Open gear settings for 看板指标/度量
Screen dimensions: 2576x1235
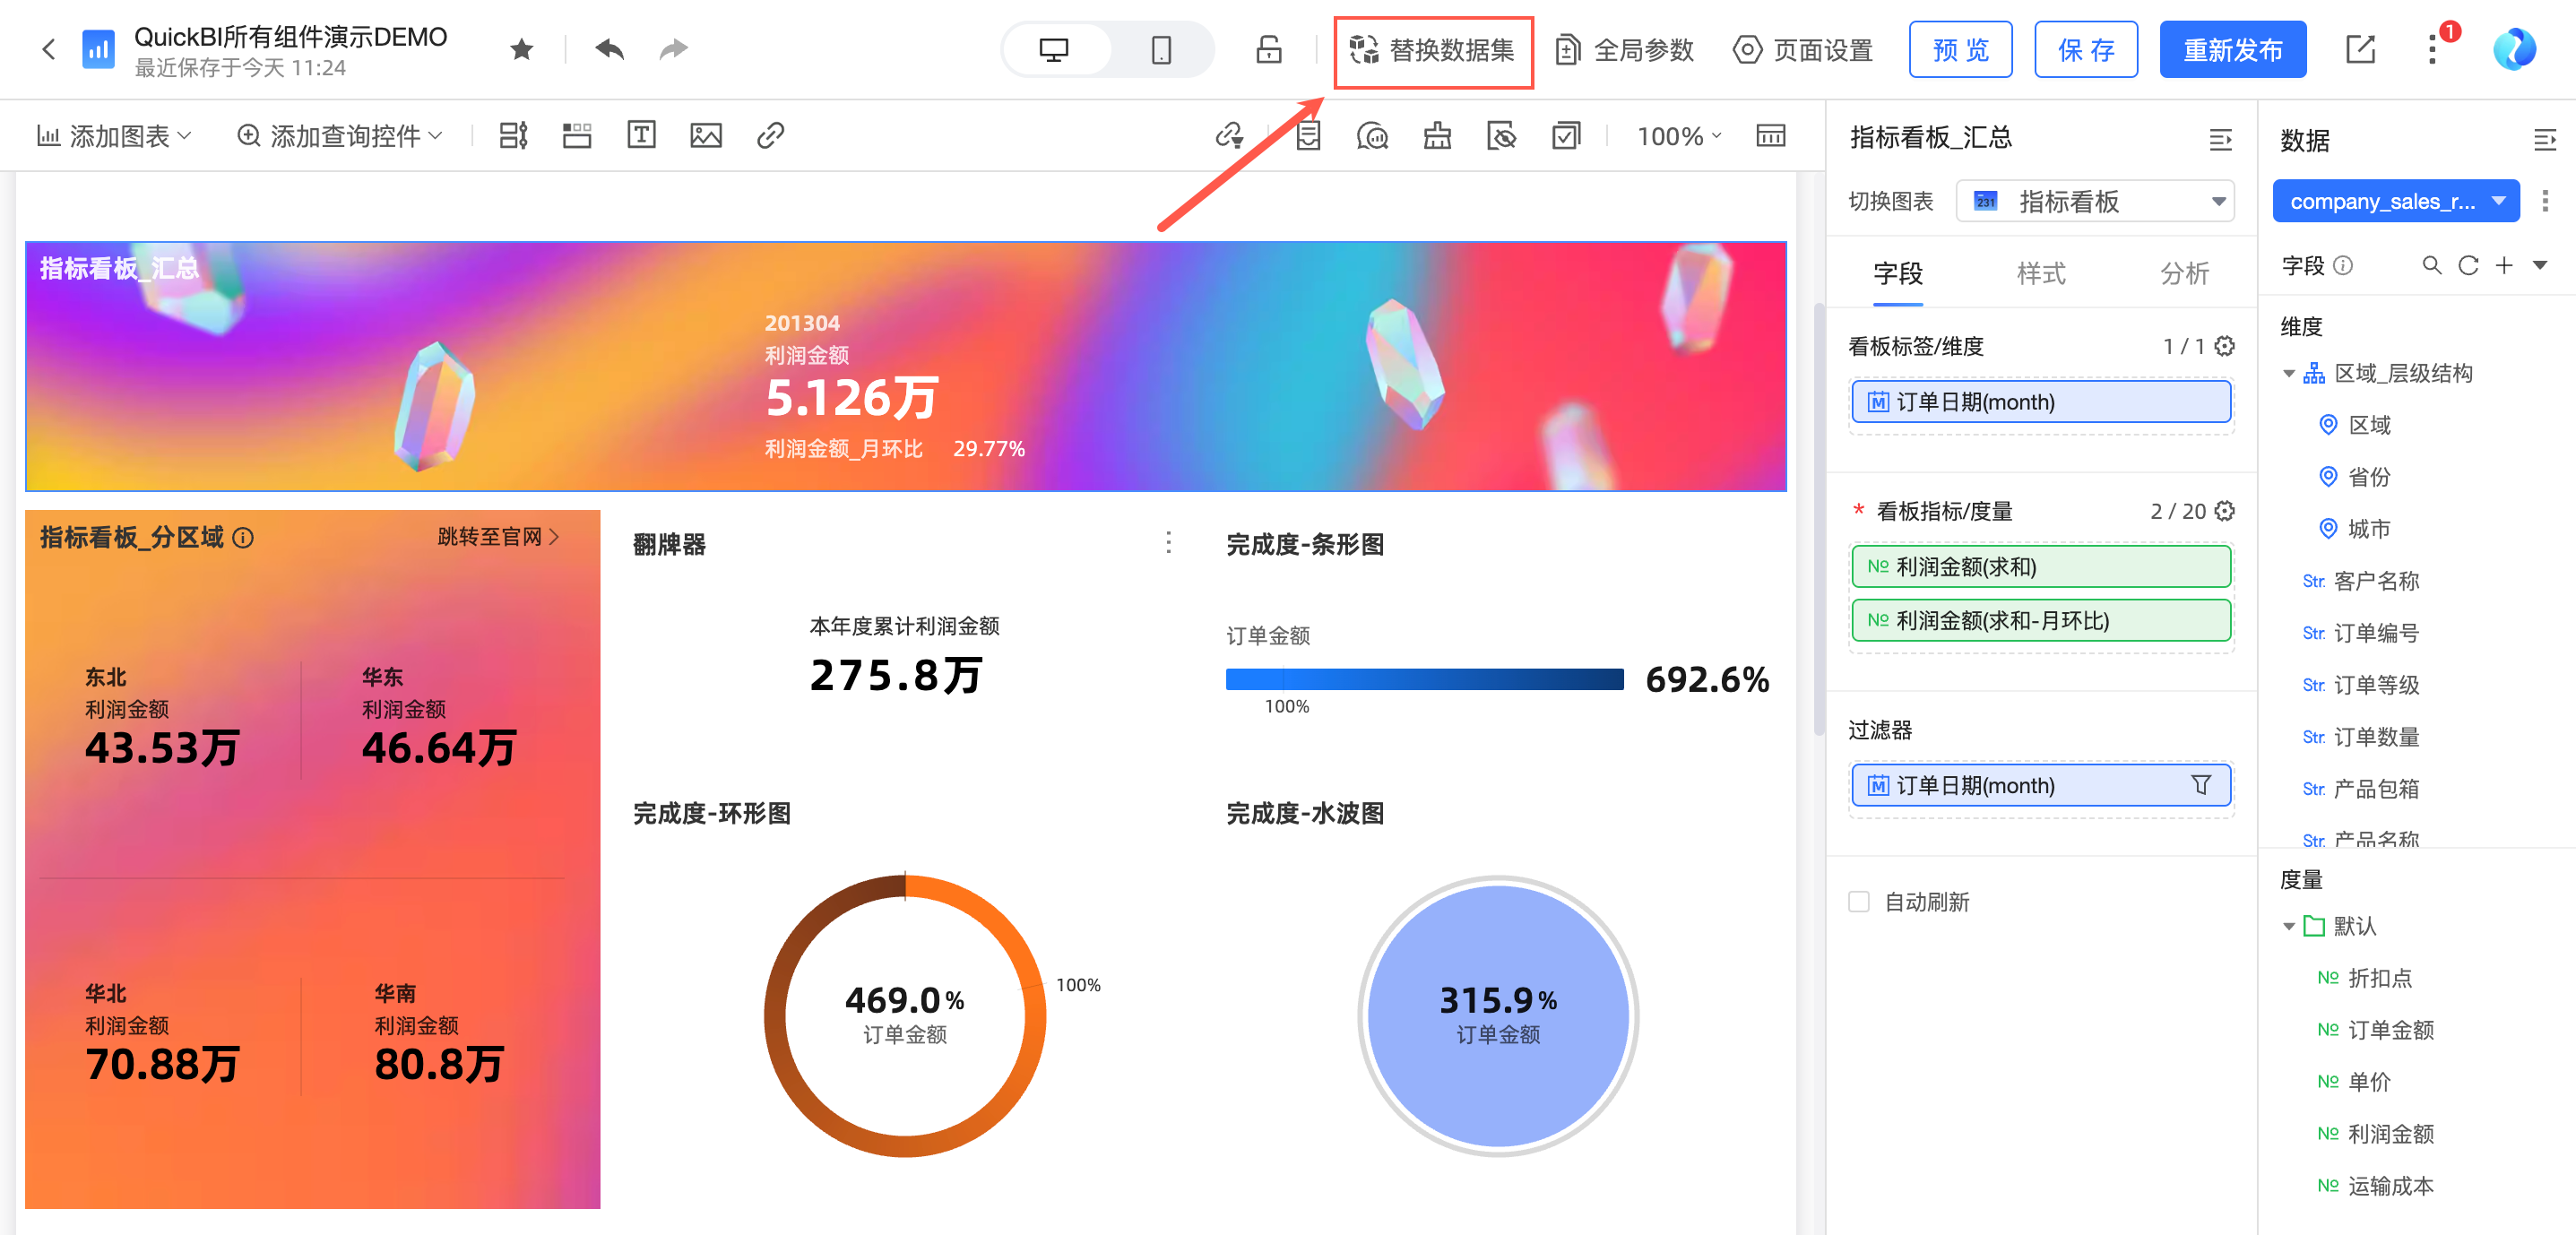[x=2224, y=511]
